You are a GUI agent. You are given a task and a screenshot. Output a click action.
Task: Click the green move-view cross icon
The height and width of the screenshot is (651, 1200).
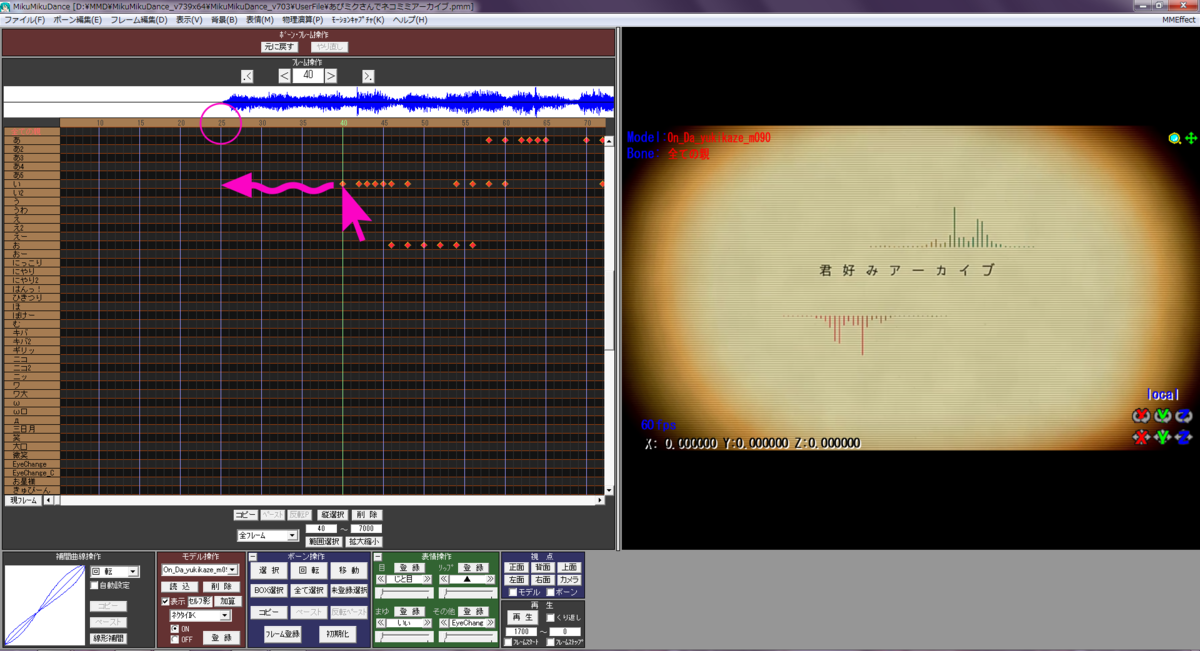[1190, 138]
